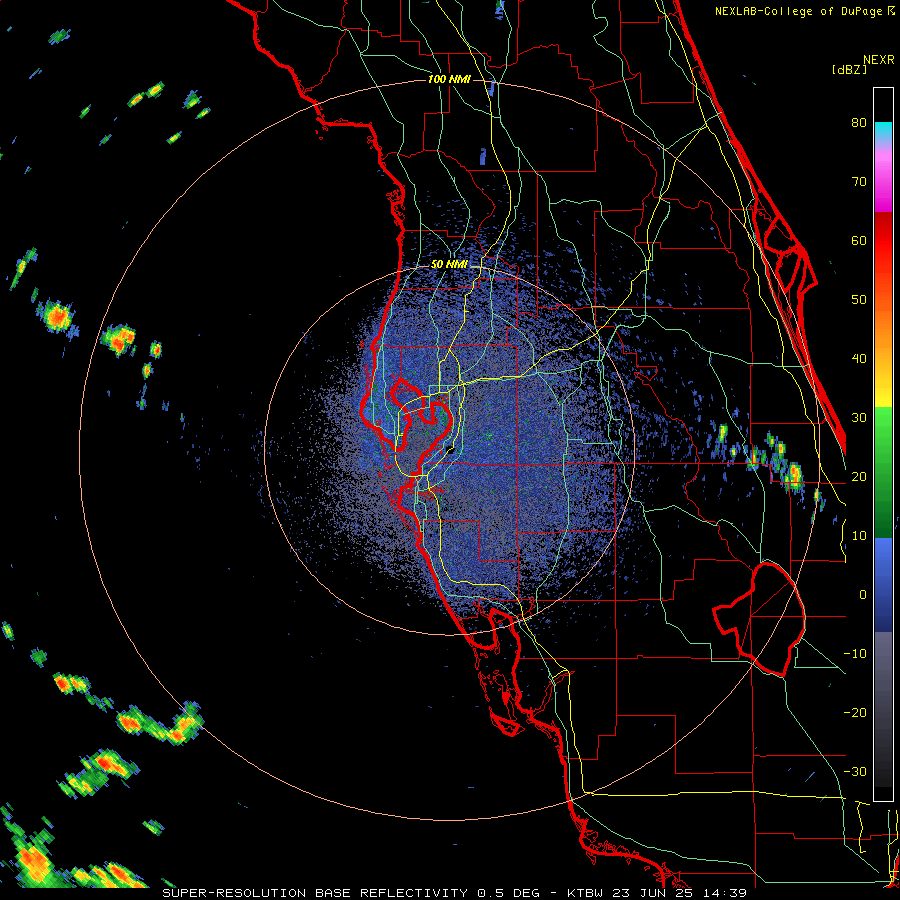The height and width of the screenshot is (900, 900).
Task: Click the NEXR legend title
Action: [x=879, y=60]
